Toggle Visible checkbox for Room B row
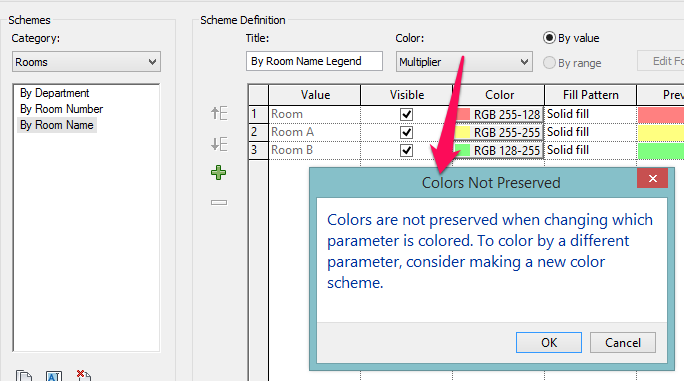 407,150
